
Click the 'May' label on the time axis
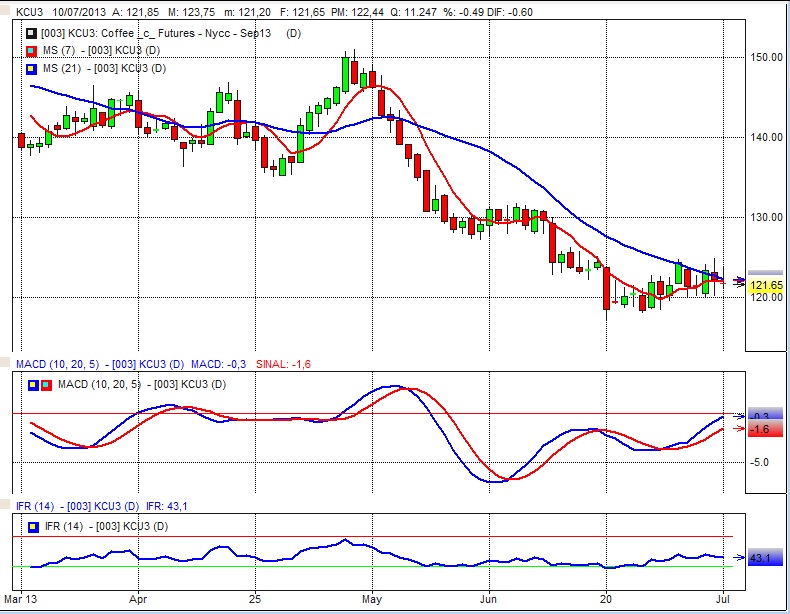373,602
